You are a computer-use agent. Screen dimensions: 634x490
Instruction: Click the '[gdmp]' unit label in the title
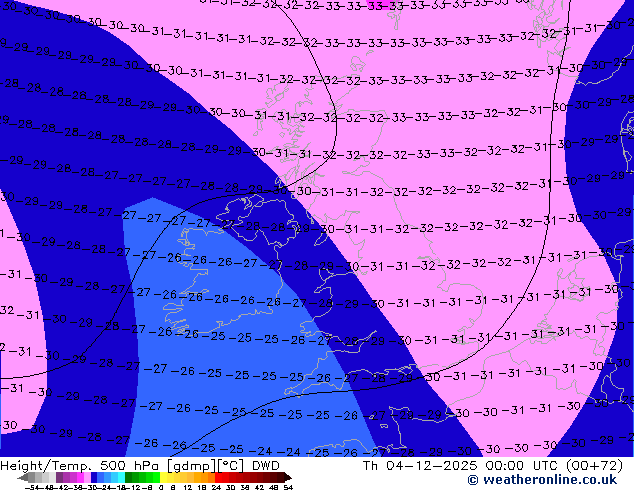point(192,466)
